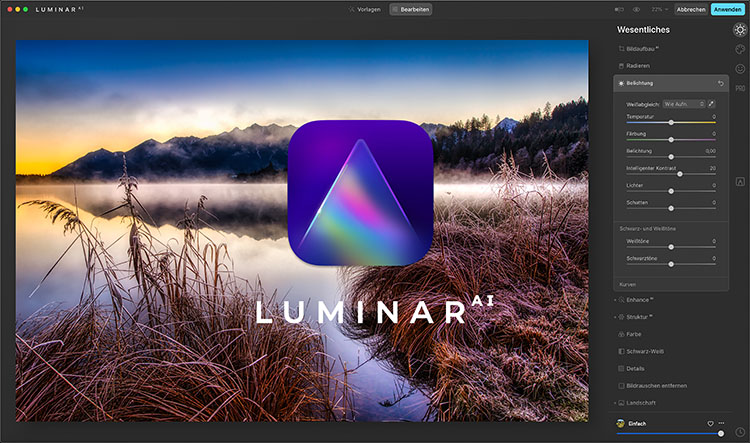The image size is (750, 443).
Task: Open the Essentials (sun) tools tab icon
Action: pos(740,30)
